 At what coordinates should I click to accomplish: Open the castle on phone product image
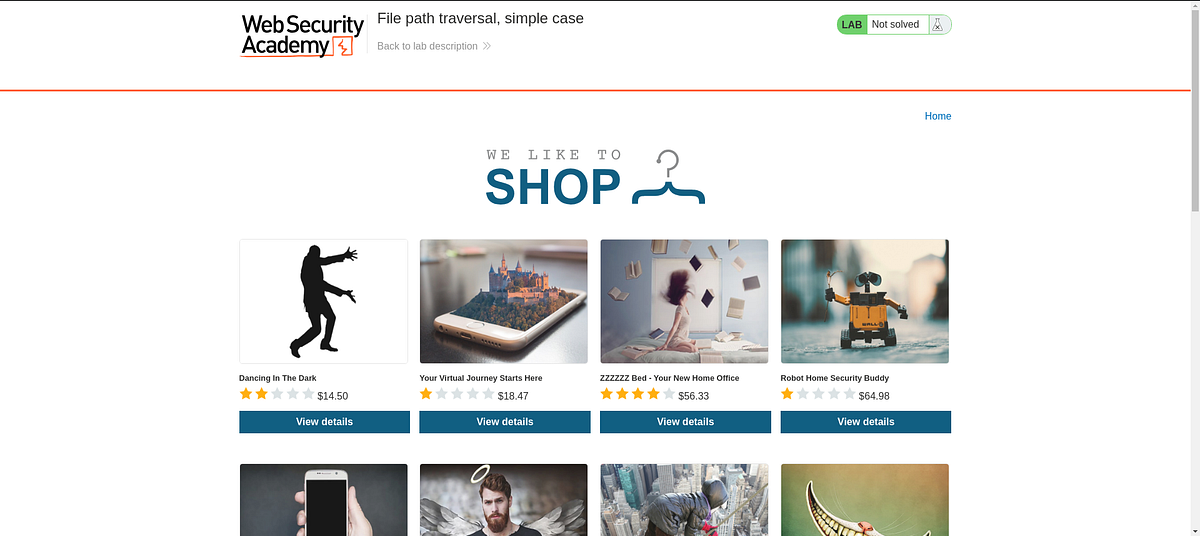[x=504, y=301]
